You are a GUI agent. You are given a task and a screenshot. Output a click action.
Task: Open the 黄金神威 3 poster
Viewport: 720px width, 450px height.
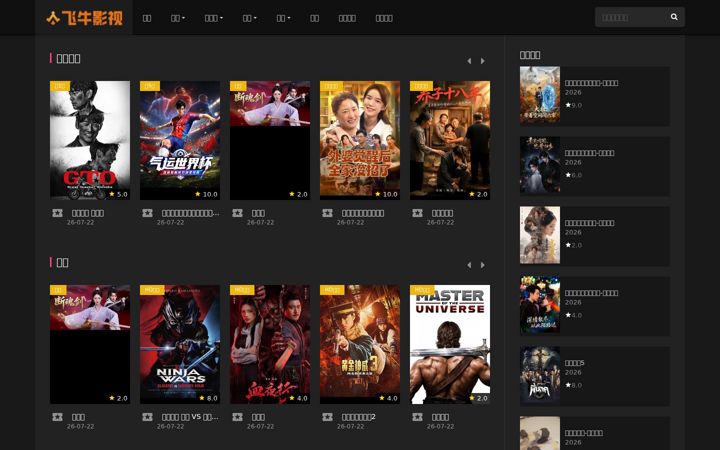coord(360,344)
